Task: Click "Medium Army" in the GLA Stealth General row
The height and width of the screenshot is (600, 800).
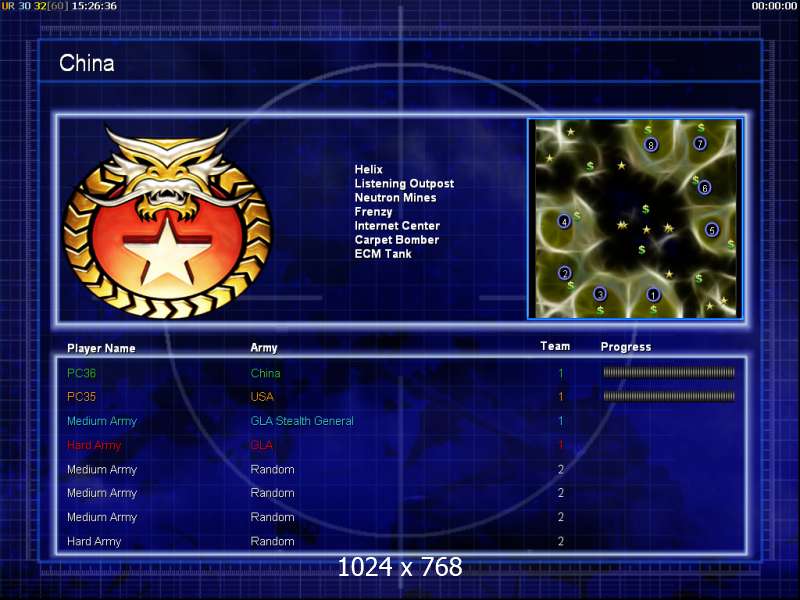Action: coord(102,421)
